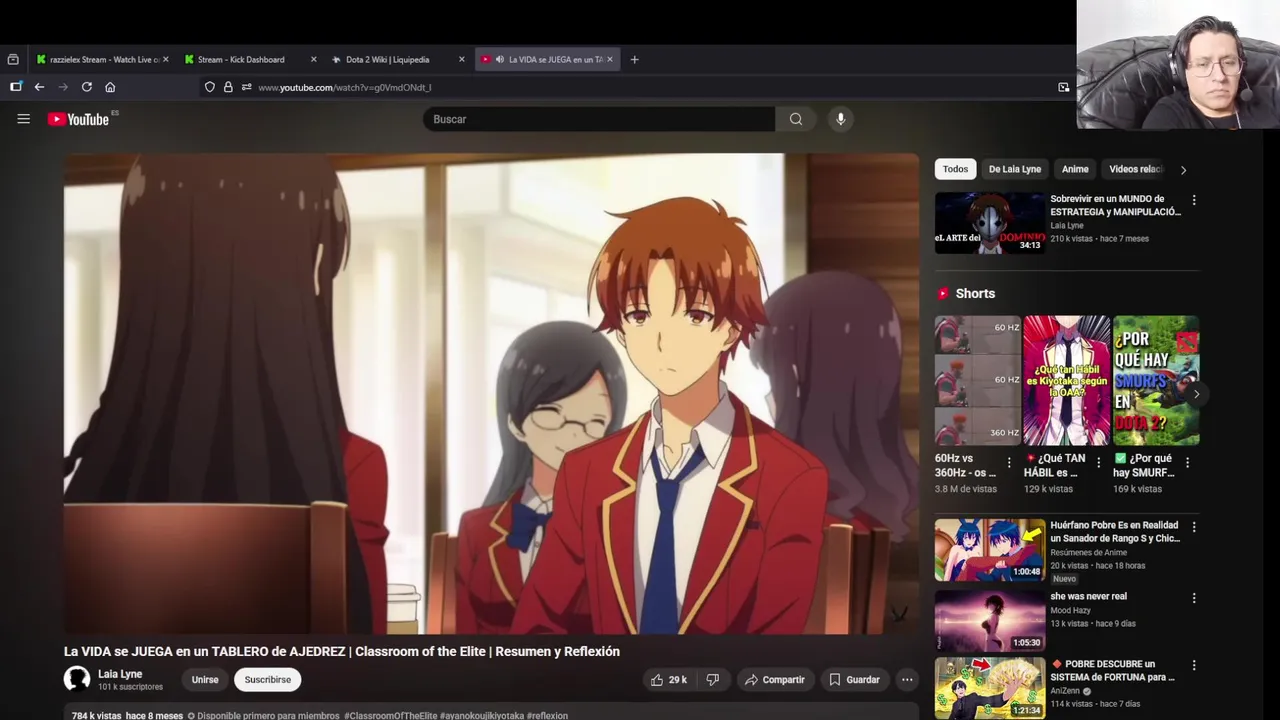
Task: Open the 60Hz vs 360Hz short thumbnail
Action: [x=978, y=381]
